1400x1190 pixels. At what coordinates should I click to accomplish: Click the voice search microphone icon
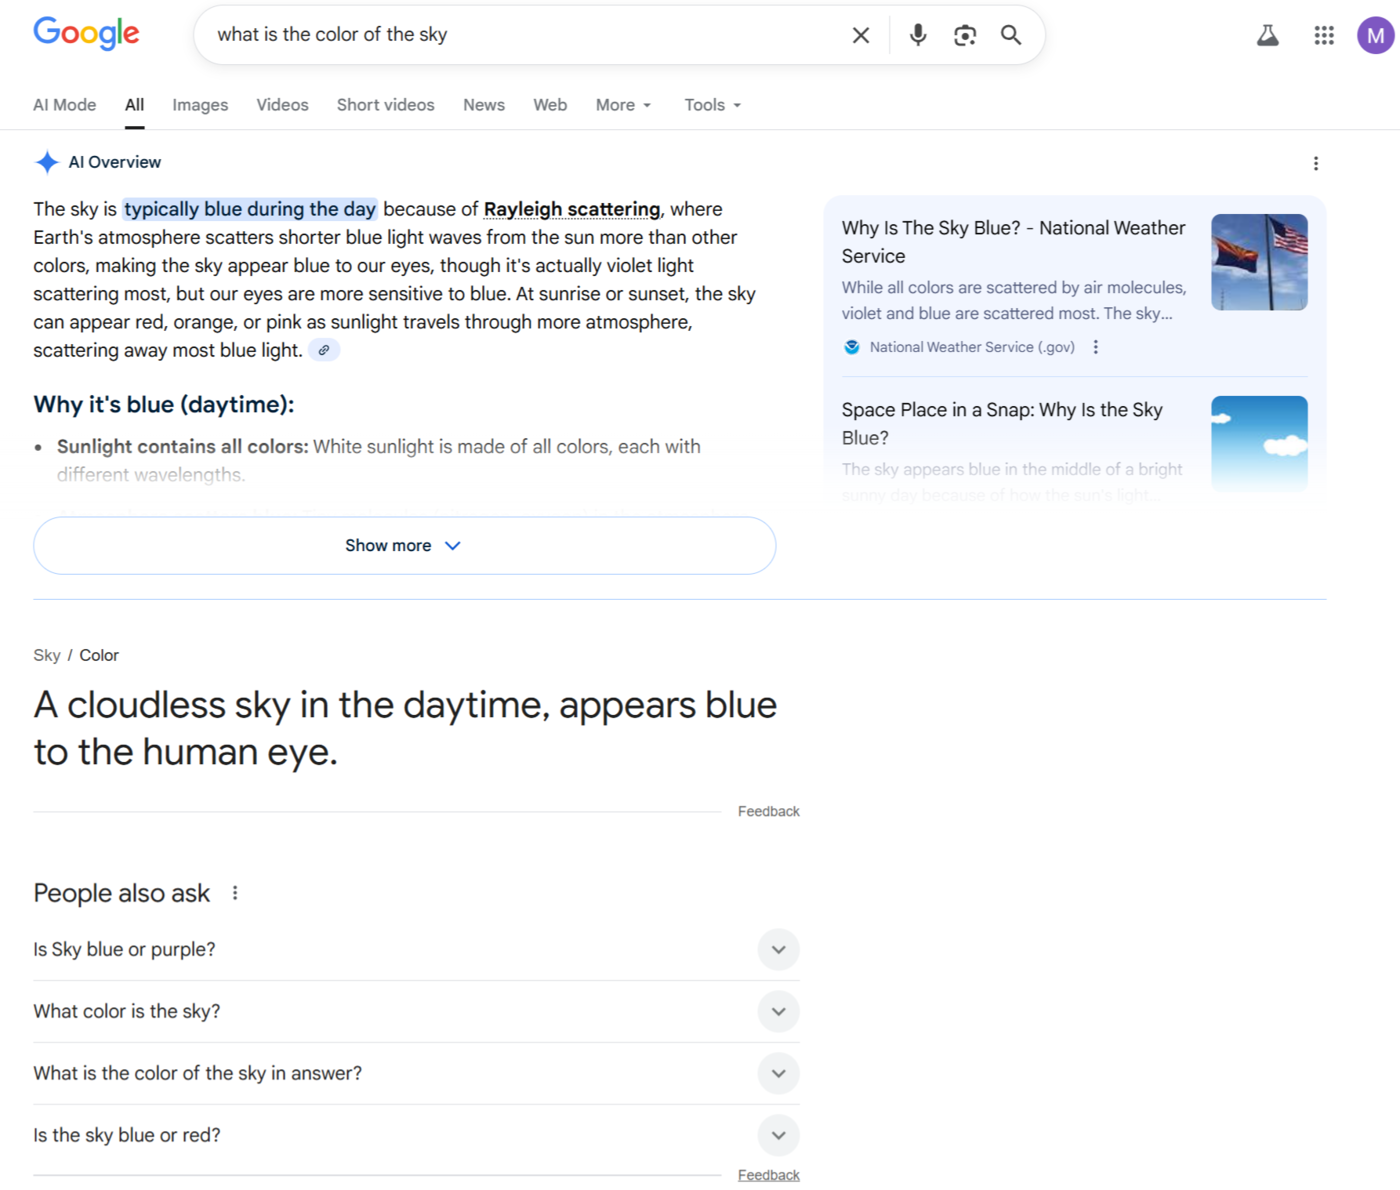pyautogui.click(x=917, y=35)
